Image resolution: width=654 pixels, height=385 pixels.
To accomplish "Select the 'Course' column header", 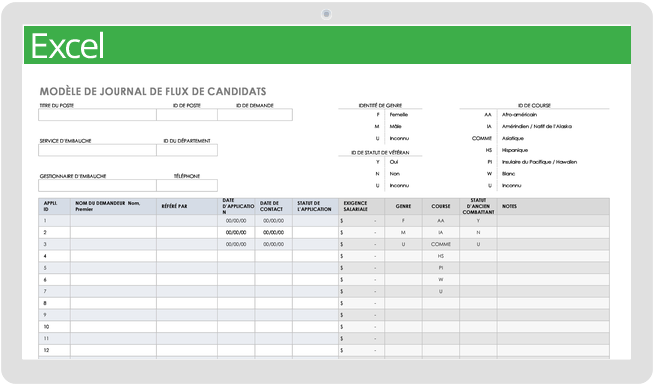I will click(x=441, y=206).
